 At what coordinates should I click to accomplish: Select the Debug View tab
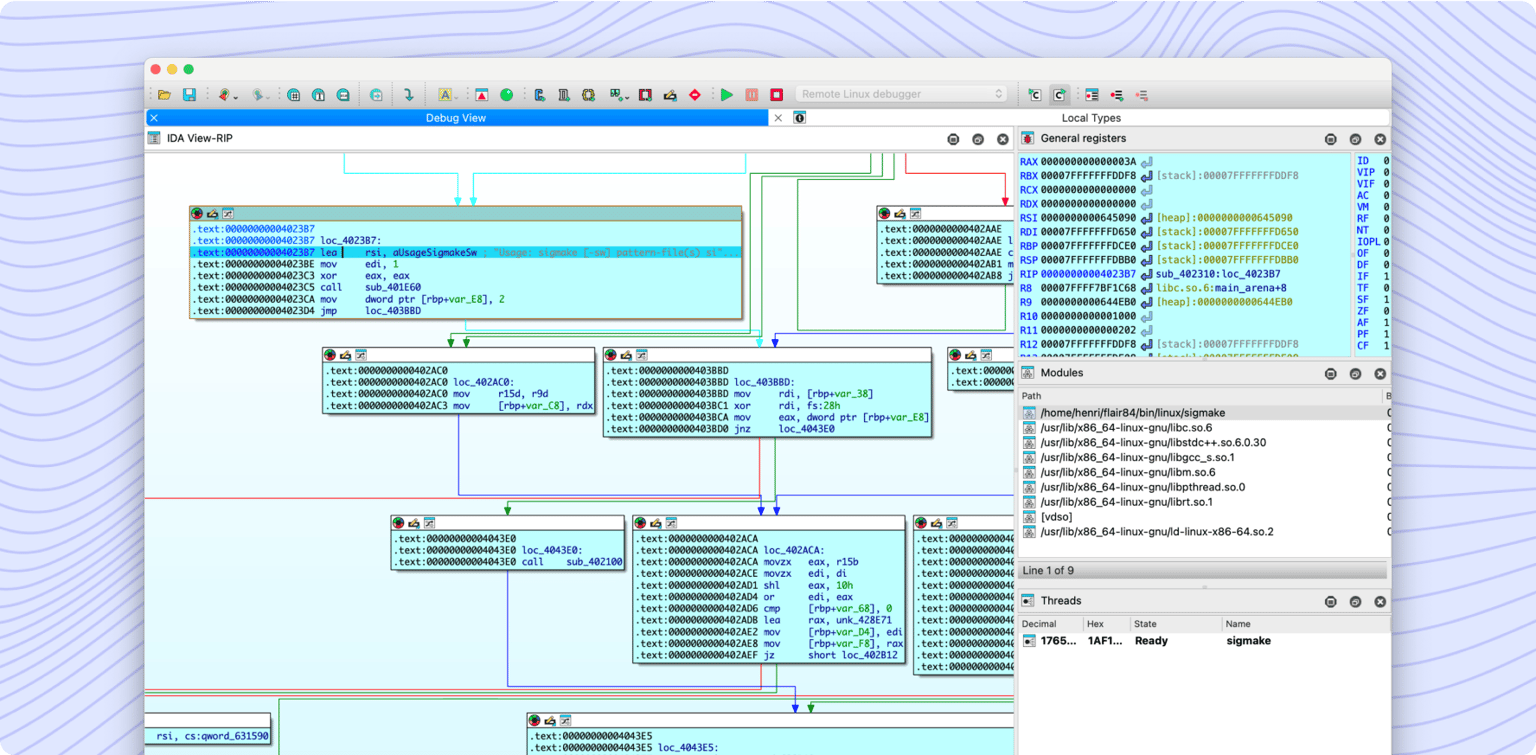(x=456, y=117)
